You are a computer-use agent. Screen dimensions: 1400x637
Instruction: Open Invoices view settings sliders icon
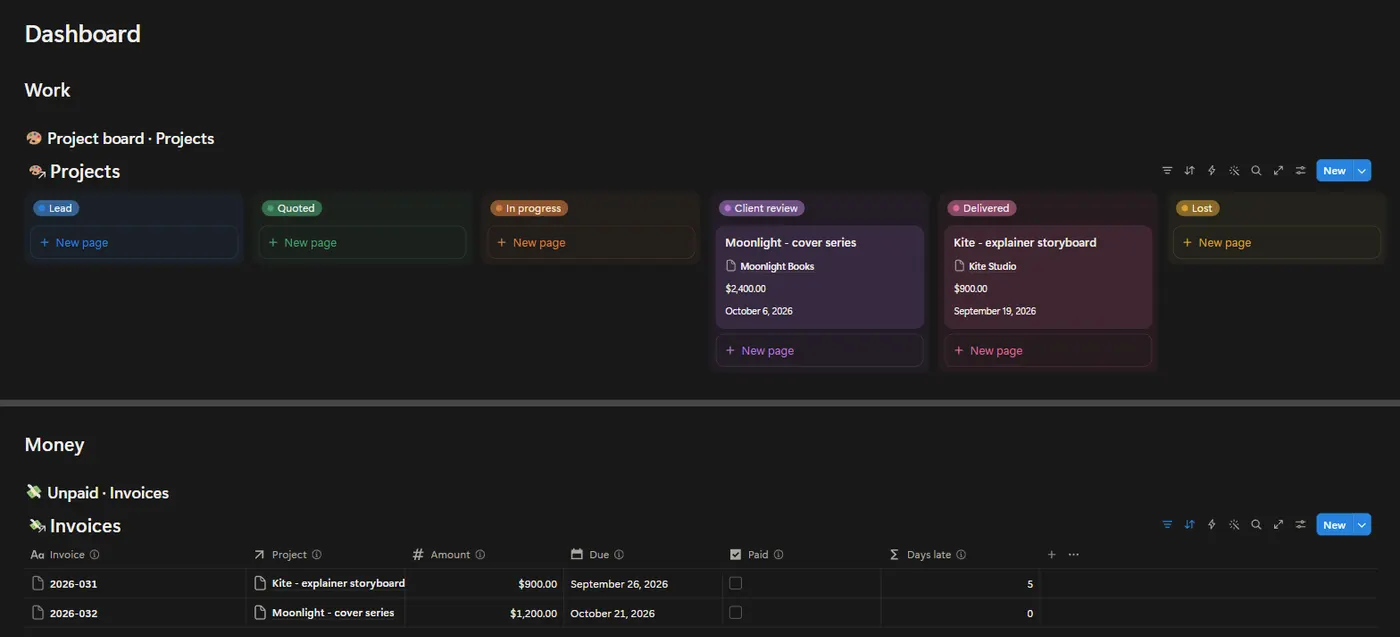coord(1300,525)
